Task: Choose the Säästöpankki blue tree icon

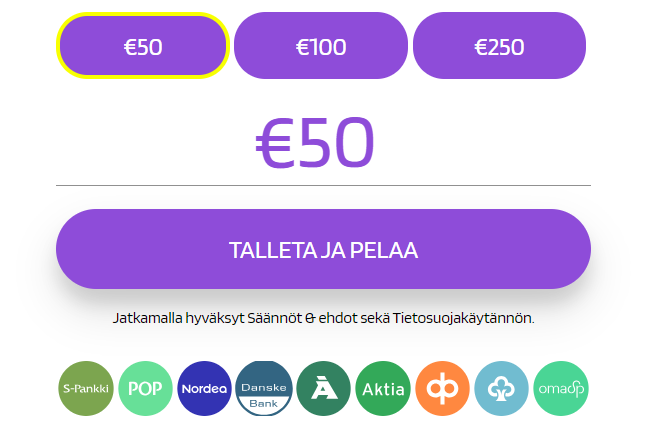Action: click(x=502, y=388)
